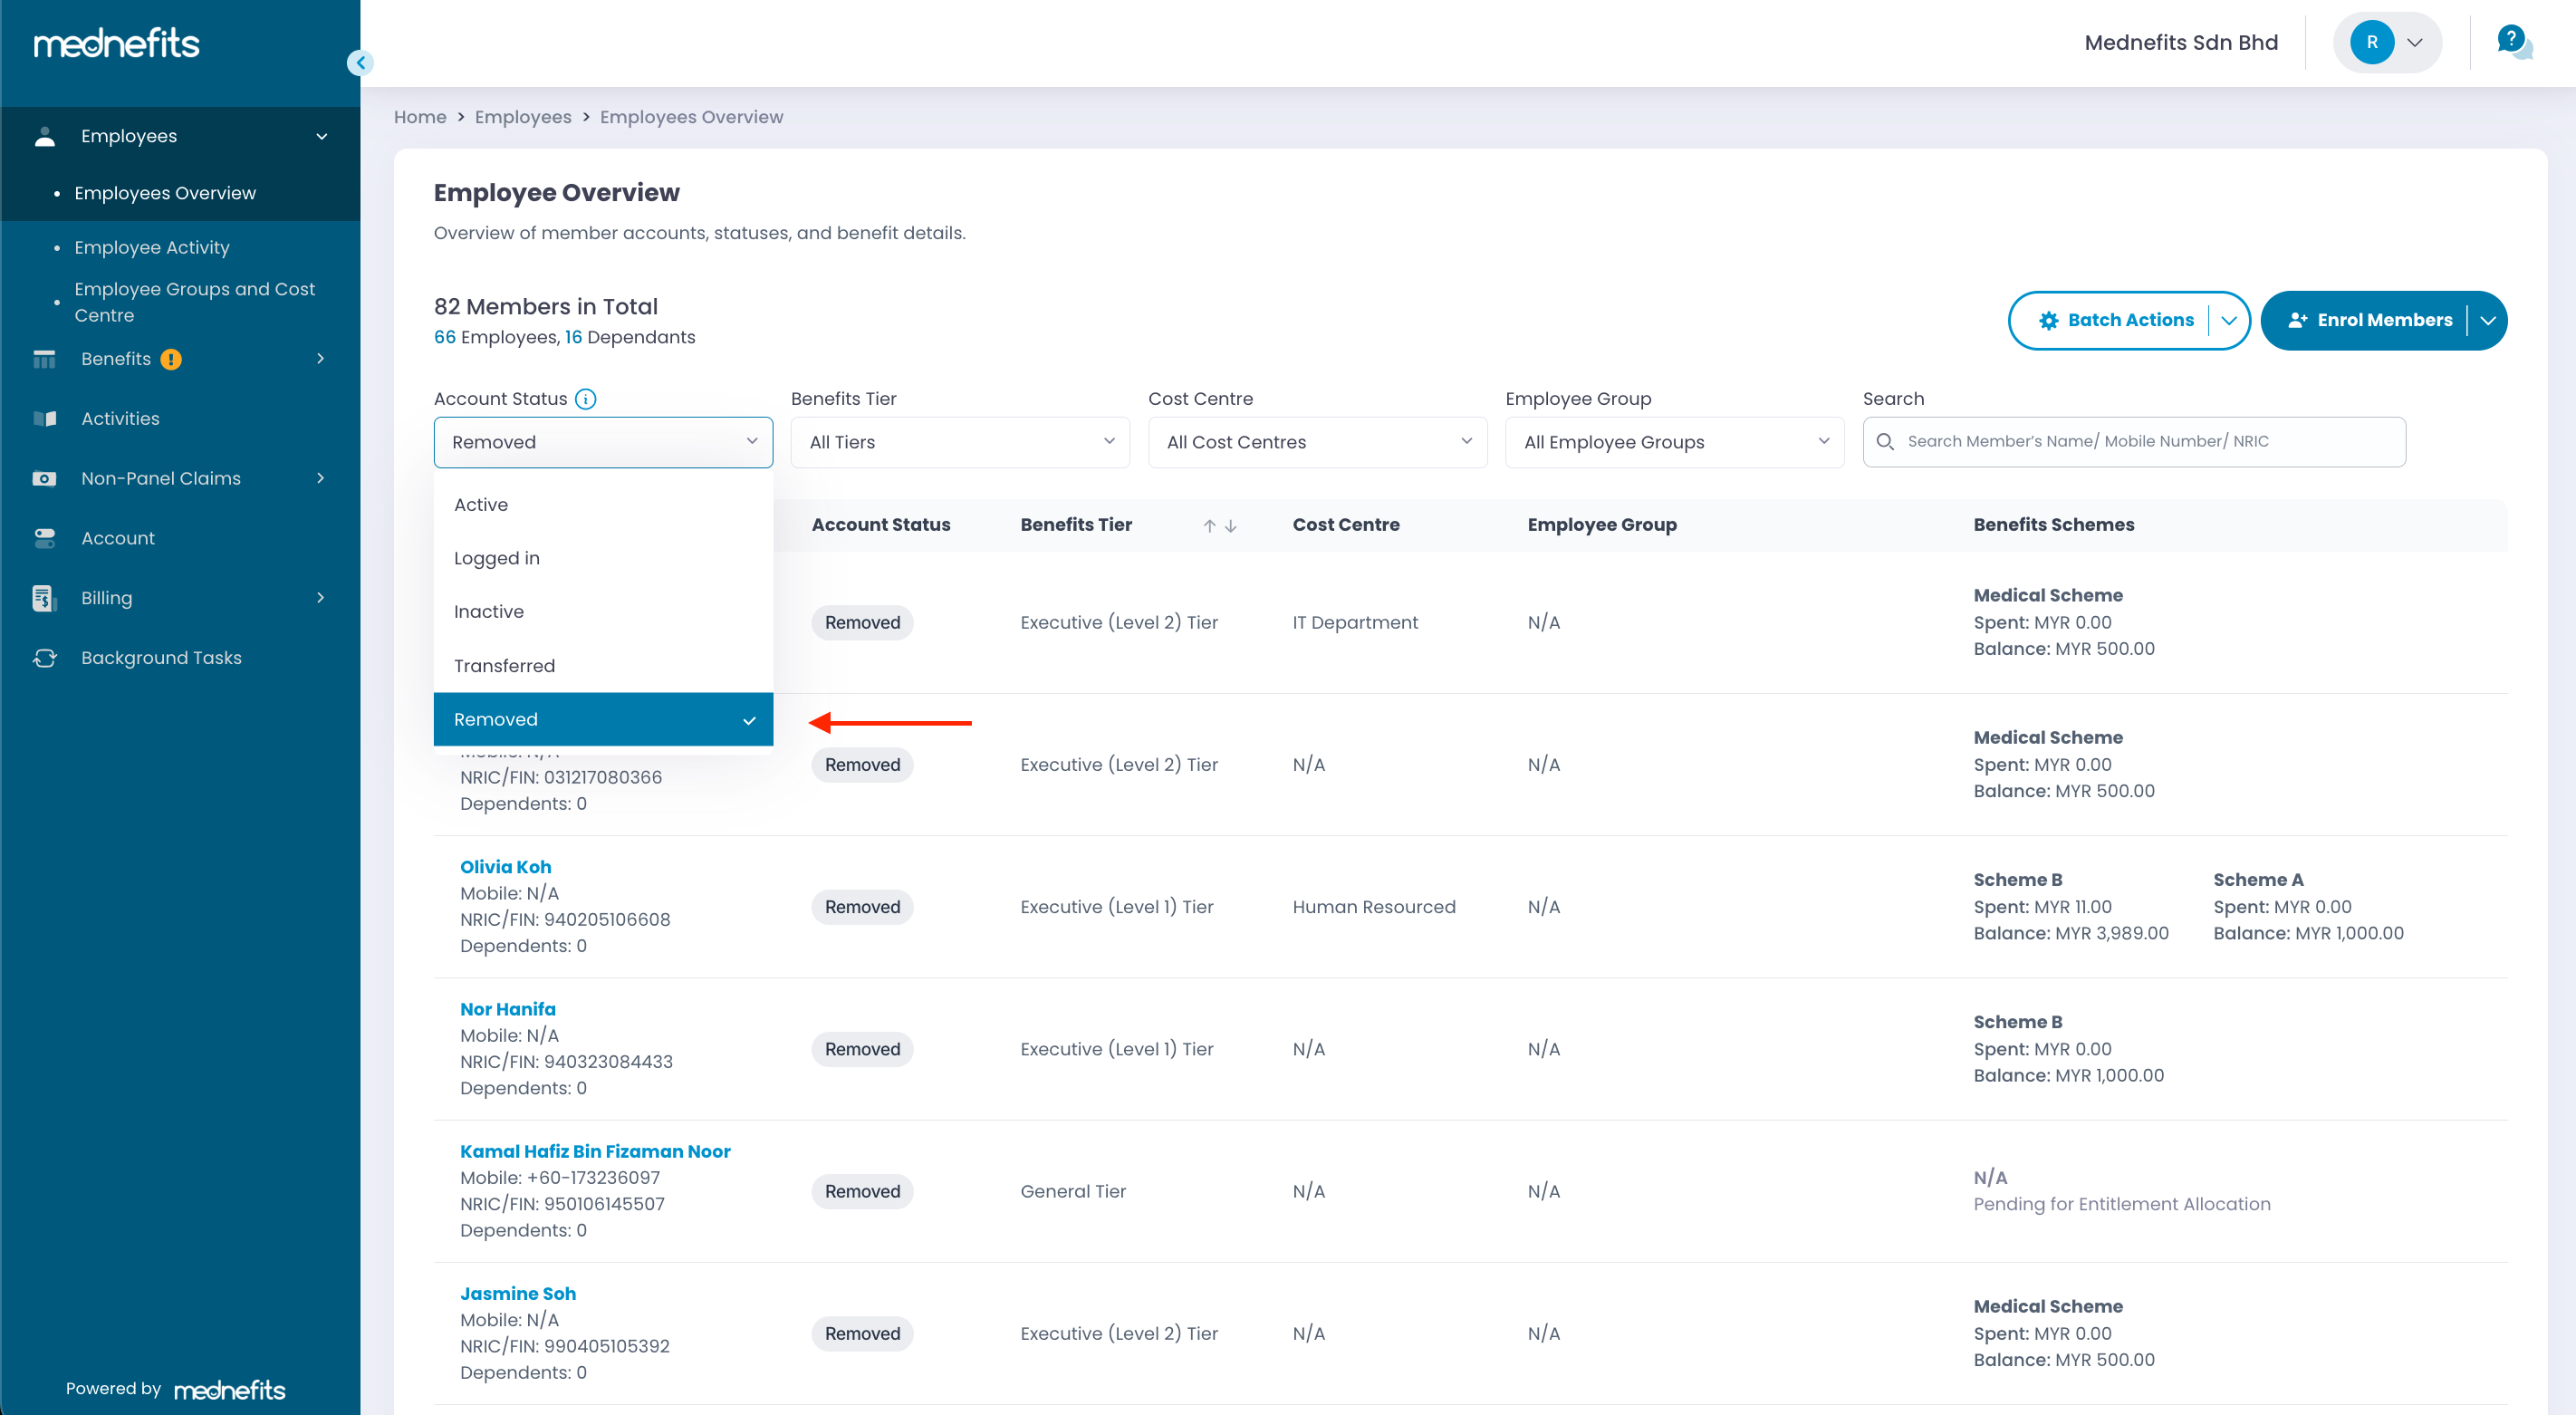Expand the Enrol Members arrow menu

pyautogui.click(x=2488, y=321)
